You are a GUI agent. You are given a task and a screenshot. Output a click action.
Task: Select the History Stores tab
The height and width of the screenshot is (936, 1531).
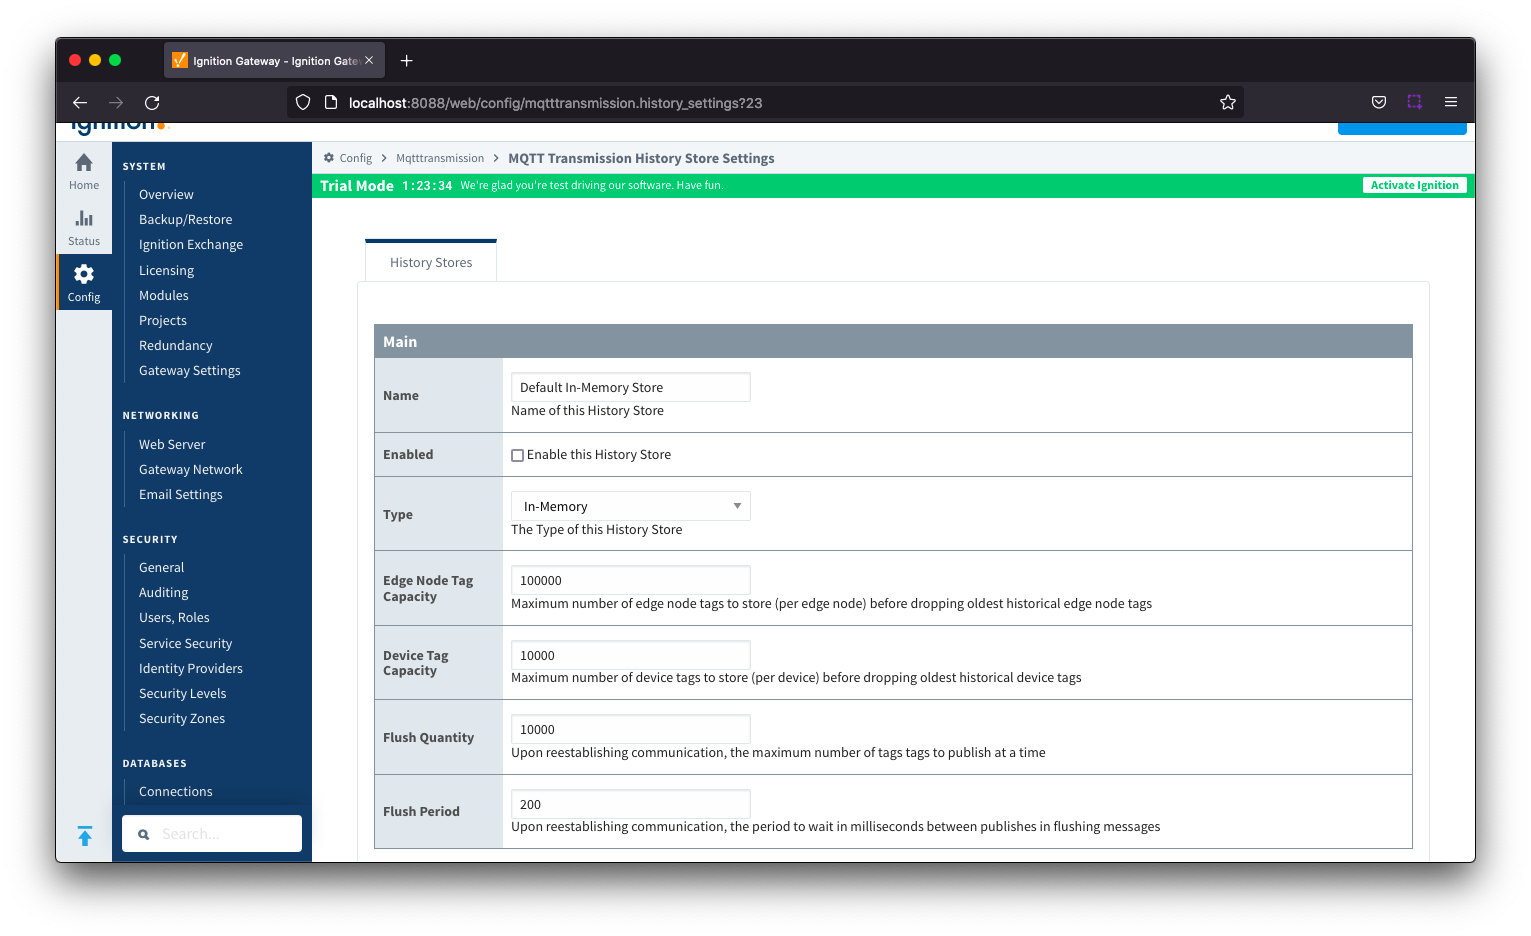[x=431, y=262]
